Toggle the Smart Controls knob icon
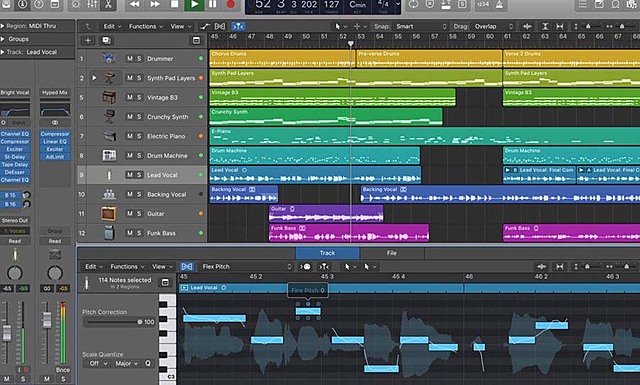The height and width of the screenshot is (385, 640). [76, 4]
